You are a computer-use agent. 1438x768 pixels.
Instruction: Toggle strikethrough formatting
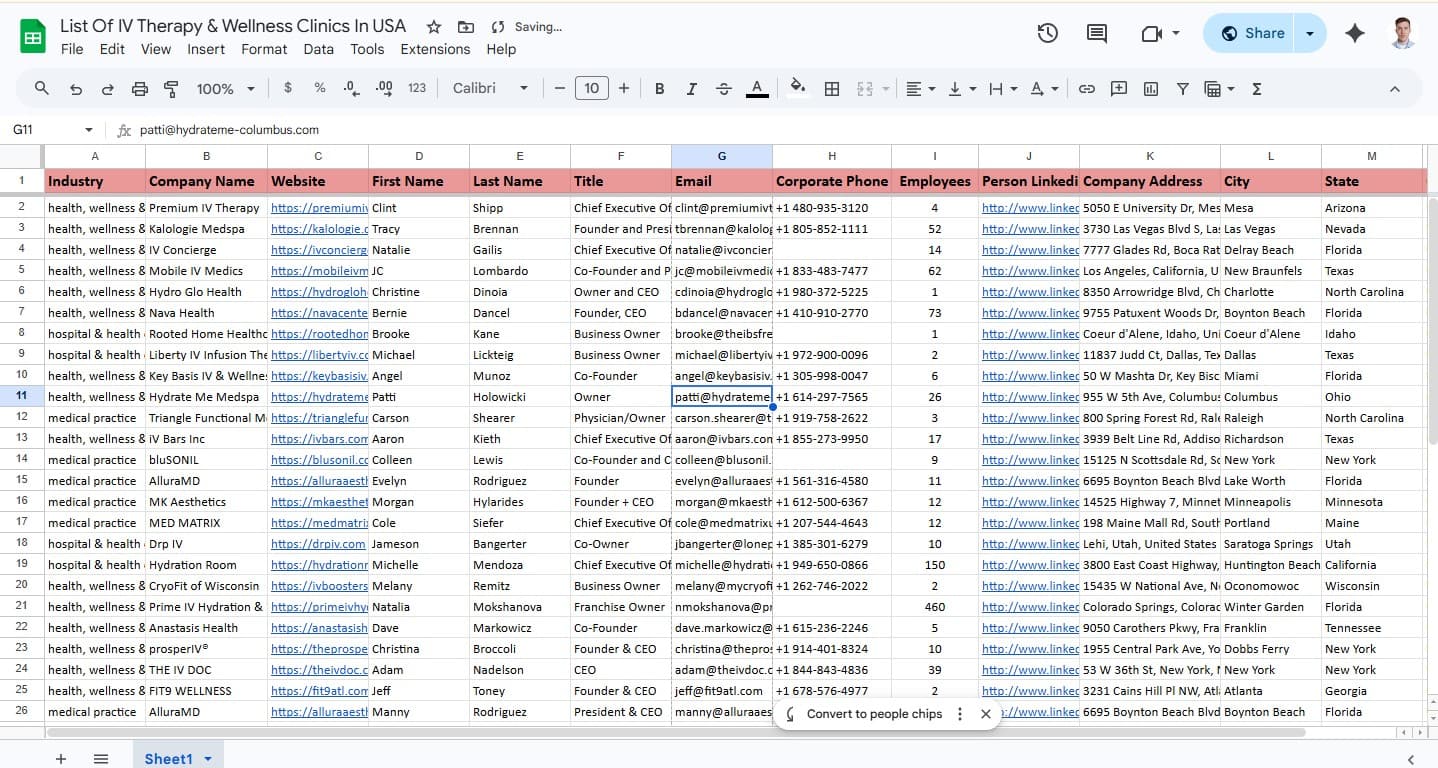(724, 89)
